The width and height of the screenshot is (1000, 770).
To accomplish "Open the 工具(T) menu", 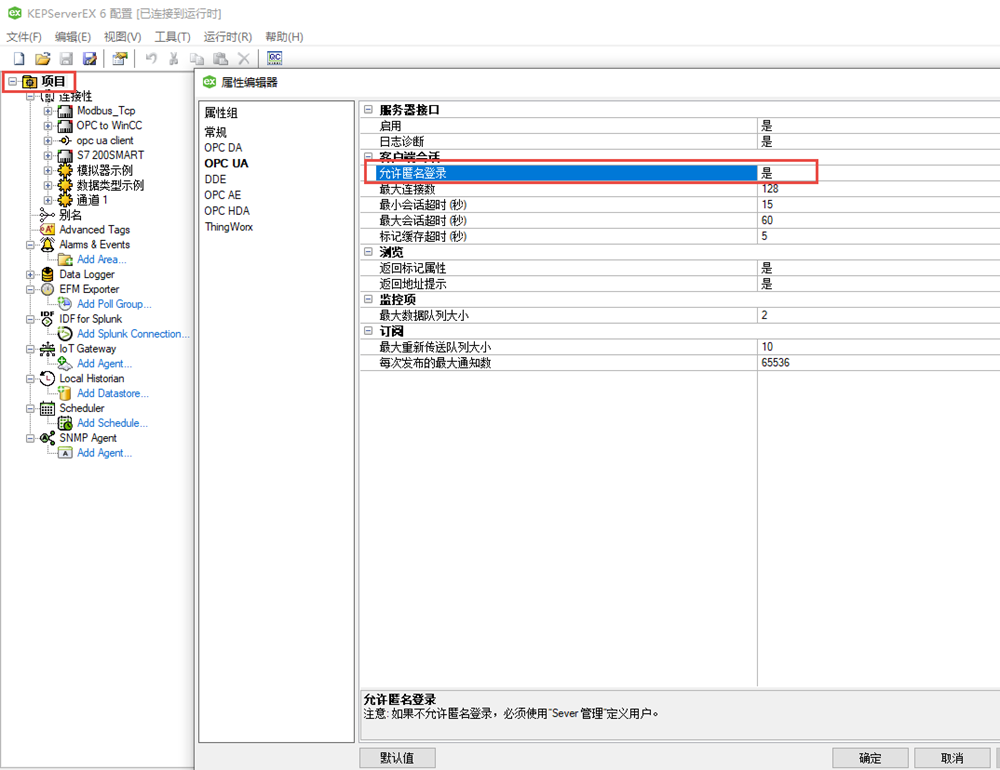I will click(172, 37).
